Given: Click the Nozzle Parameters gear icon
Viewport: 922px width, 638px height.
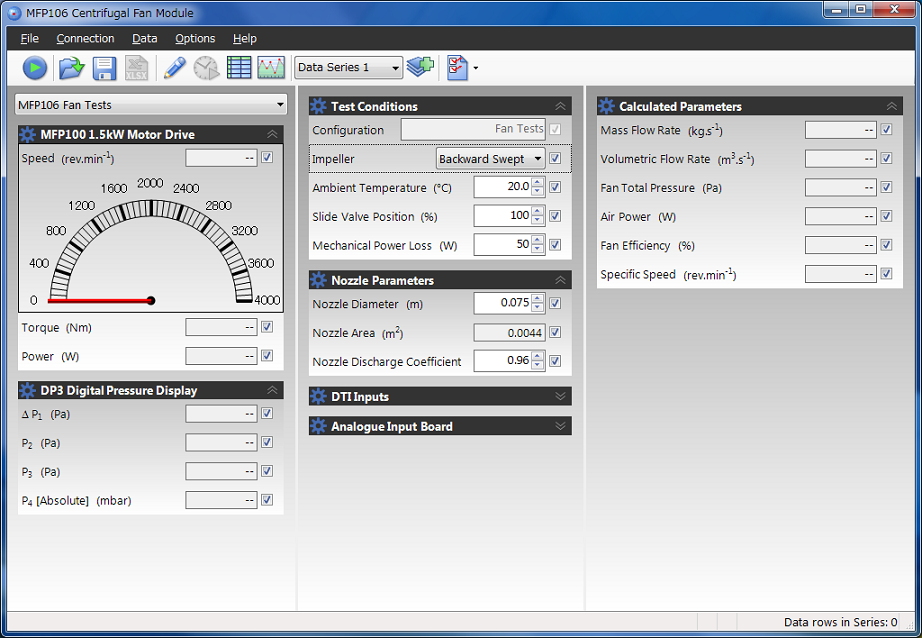Looking at the screenshot, I should pos(318,280).
